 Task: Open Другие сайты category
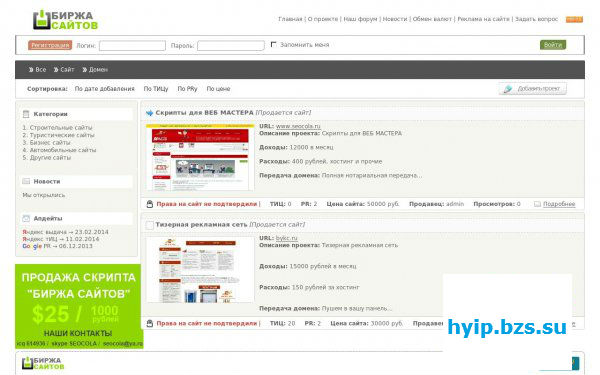coord(50,157)
